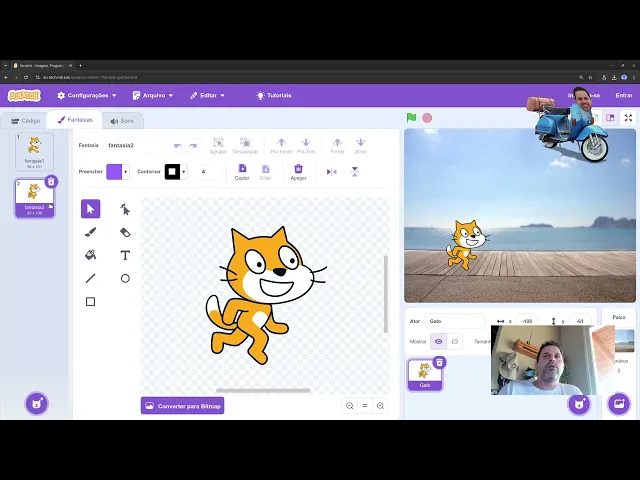The width and height of the screenshot is (640, 480).
Task: Click the Desagrupar (ungroup) icon
Action: tap(245, 145)
